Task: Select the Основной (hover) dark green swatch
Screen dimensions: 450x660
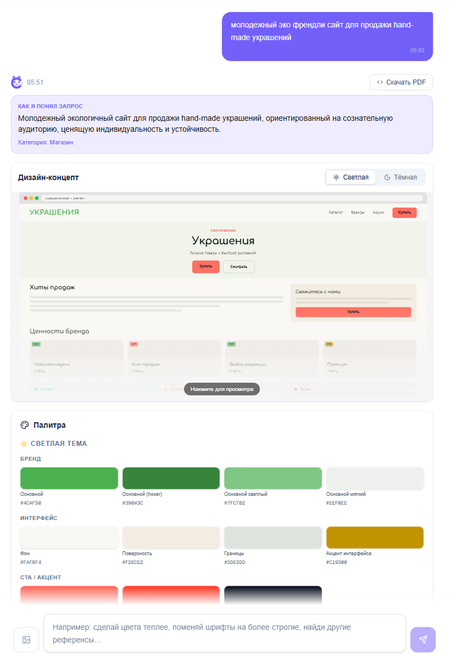Action: tap(171, 478)
